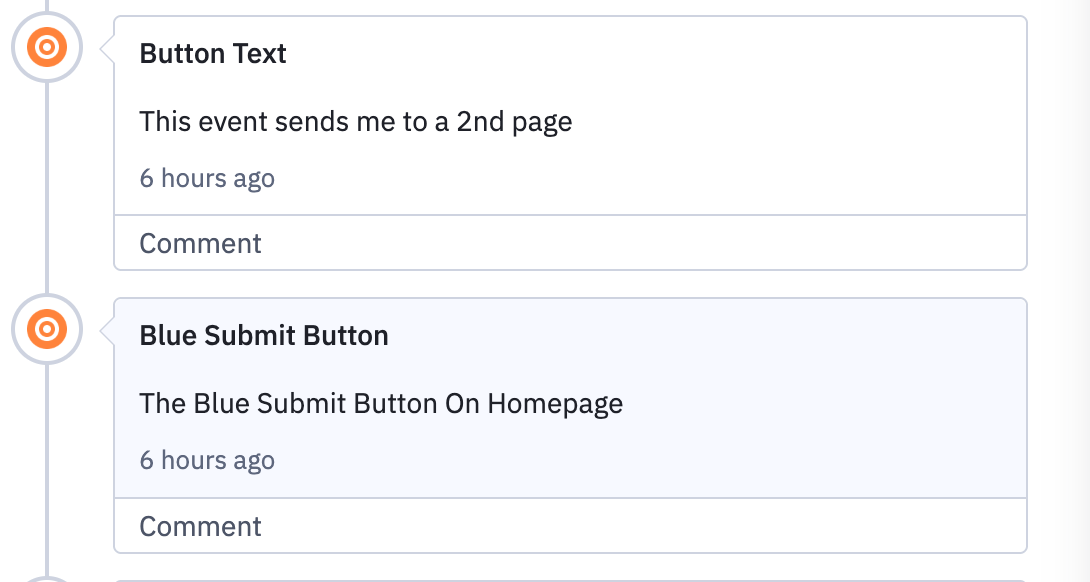Click the speech-bubble pointer on Button Text card
1090x582 pixels.
[x=104, y=47]
